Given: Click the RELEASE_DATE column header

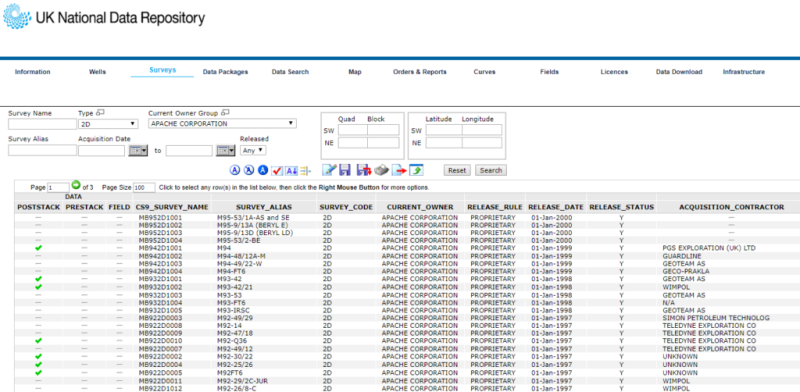Looking at the screenshot, I should 556,207.
